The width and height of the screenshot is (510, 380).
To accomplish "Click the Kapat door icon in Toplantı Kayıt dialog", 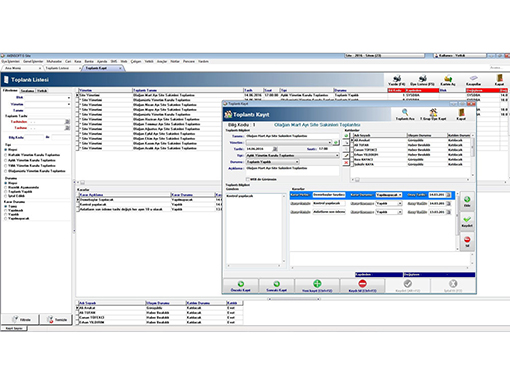I will pos(461,112).
